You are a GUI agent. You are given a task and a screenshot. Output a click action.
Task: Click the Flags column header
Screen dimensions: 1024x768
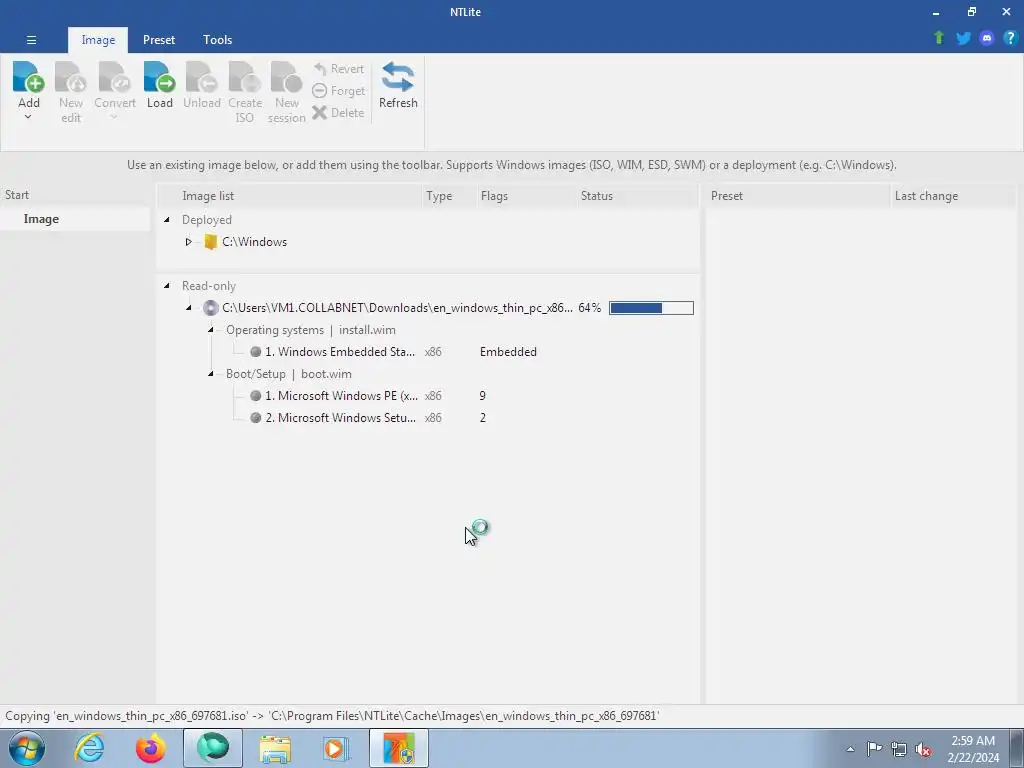(x=526, y=196)
